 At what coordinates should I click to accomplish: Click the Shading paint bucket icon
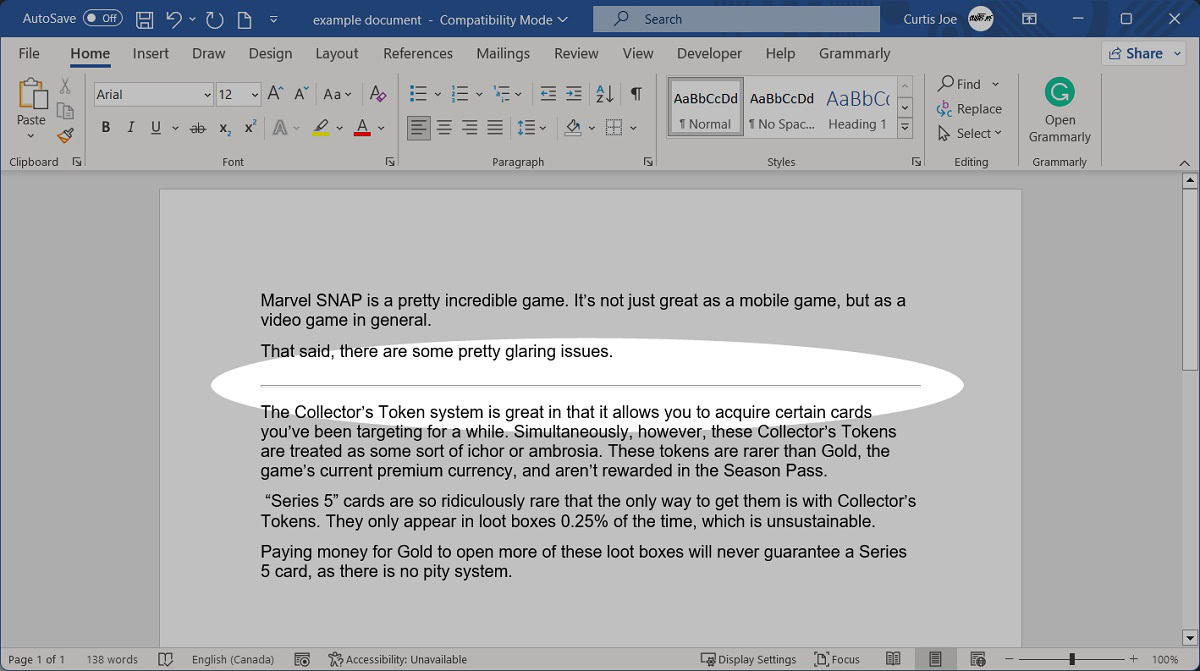tap(573, 128)
